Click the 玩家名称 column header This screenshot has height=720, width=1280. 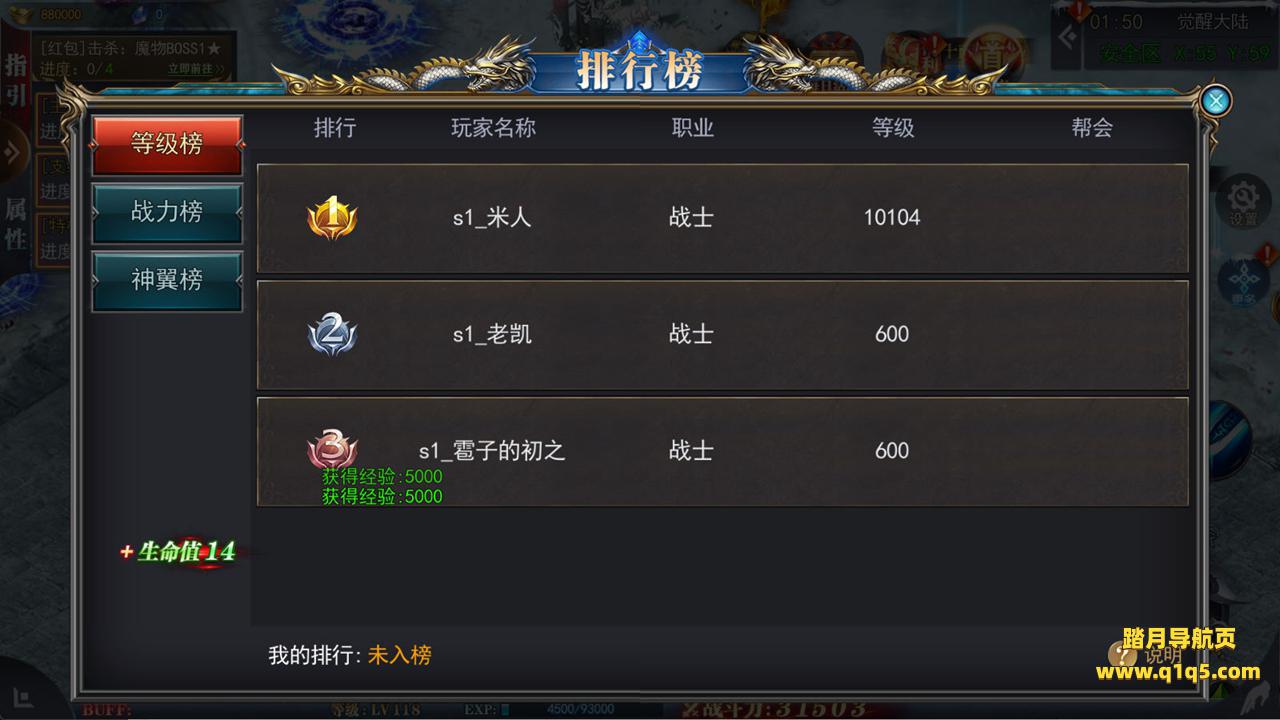(x=493, y=128)
